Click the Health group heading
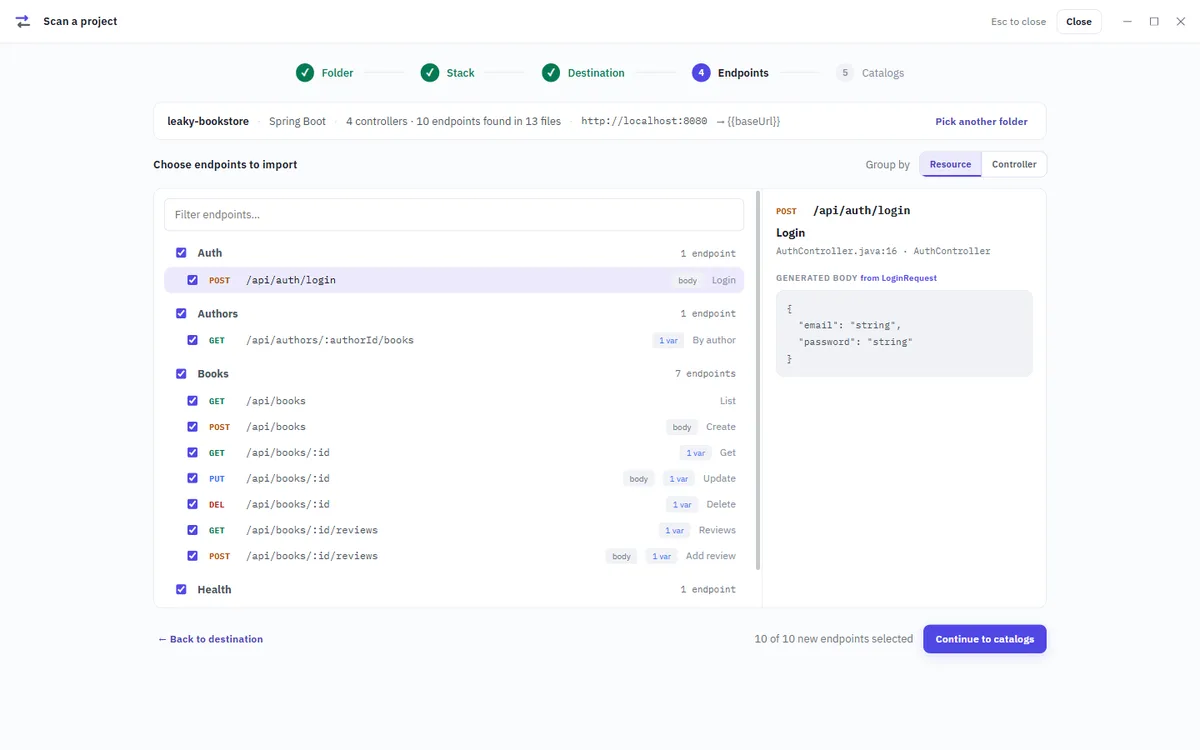The image size is (1200, 750). pyautogui.click(x=214, y=589)
